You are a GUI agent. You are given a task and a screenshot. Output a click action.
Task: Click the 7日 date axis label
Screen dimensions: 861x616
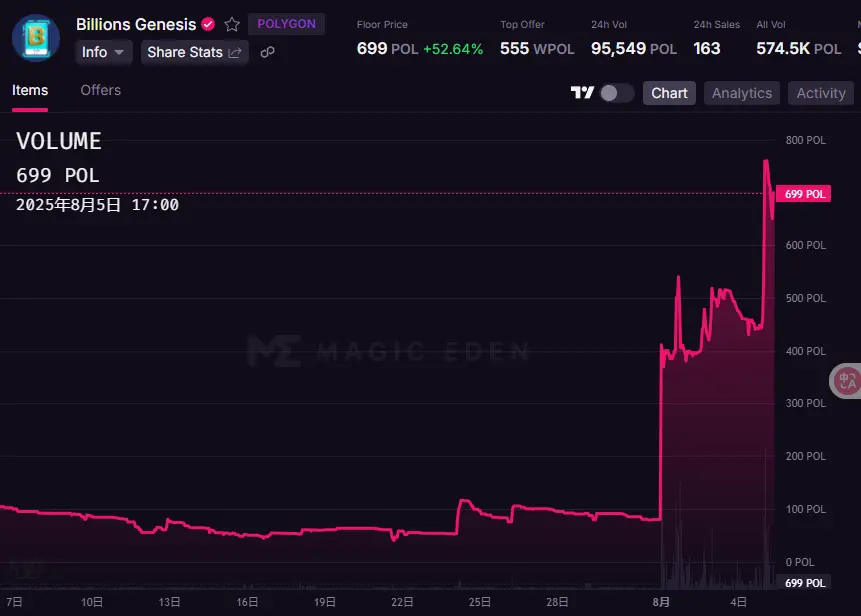click(14, 602)
